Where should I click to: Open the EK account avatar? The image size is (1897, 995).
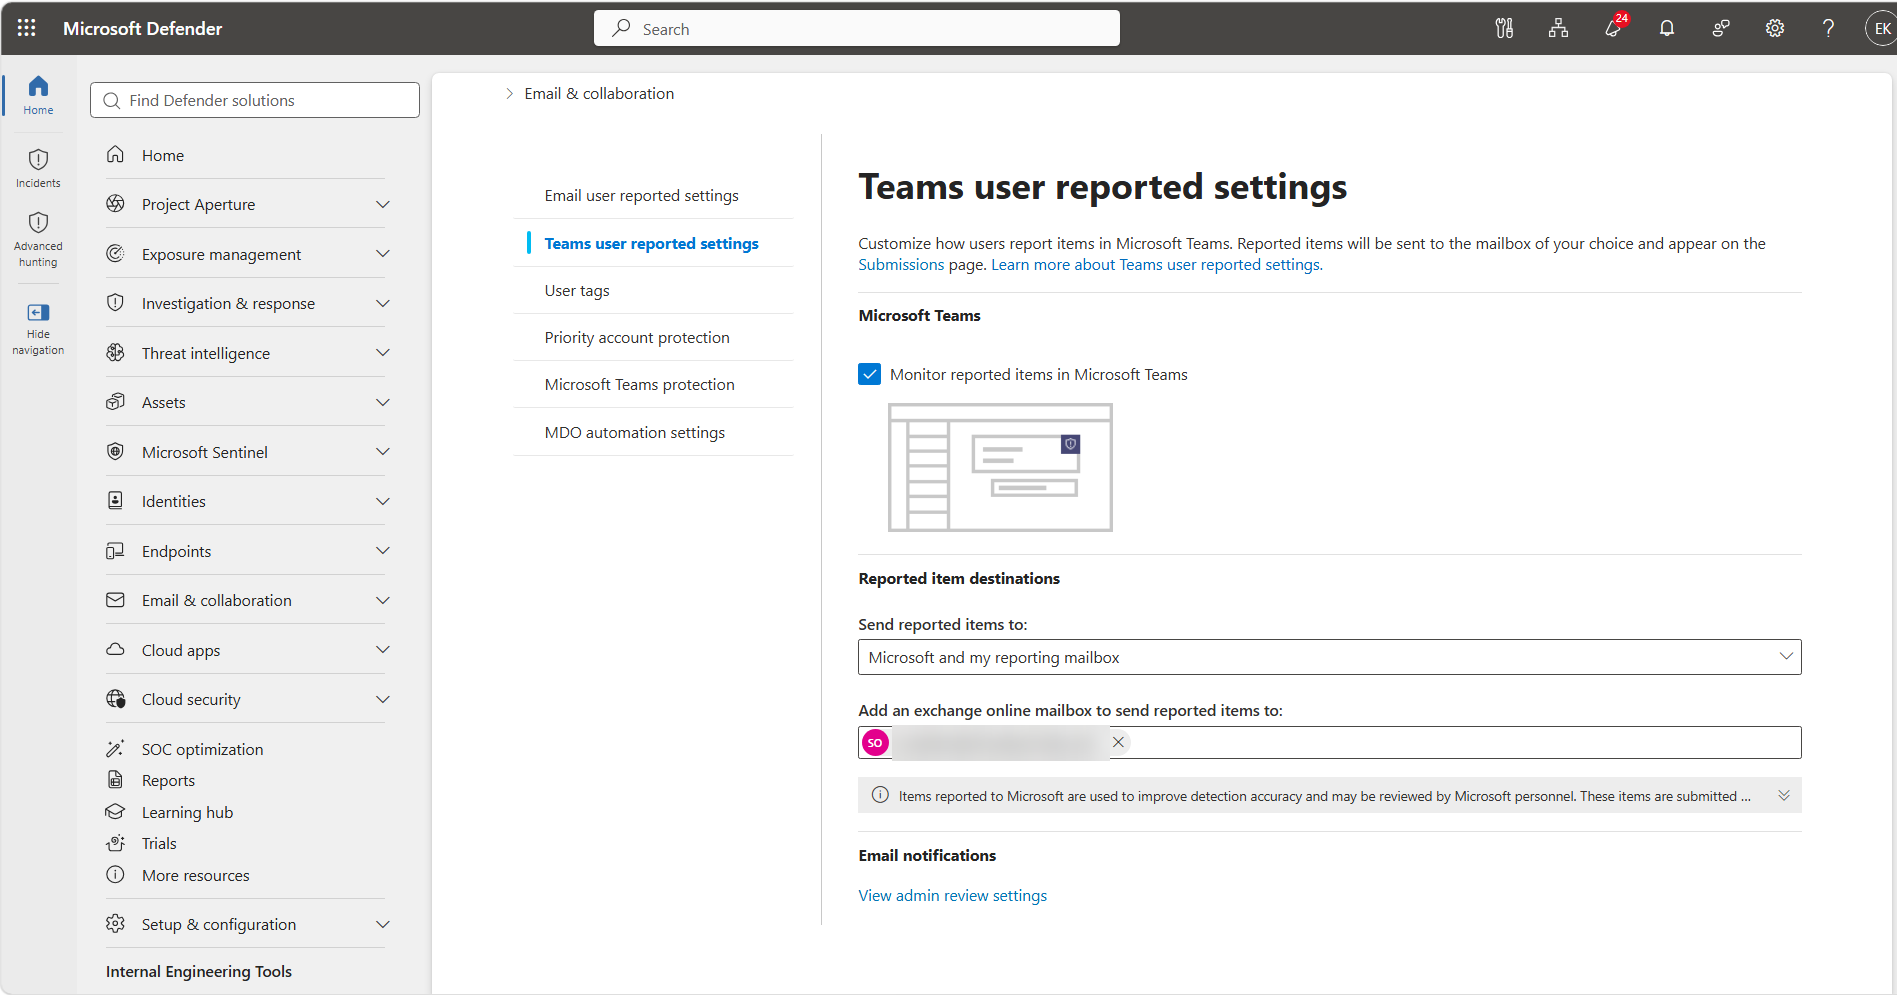[1881, 28]
